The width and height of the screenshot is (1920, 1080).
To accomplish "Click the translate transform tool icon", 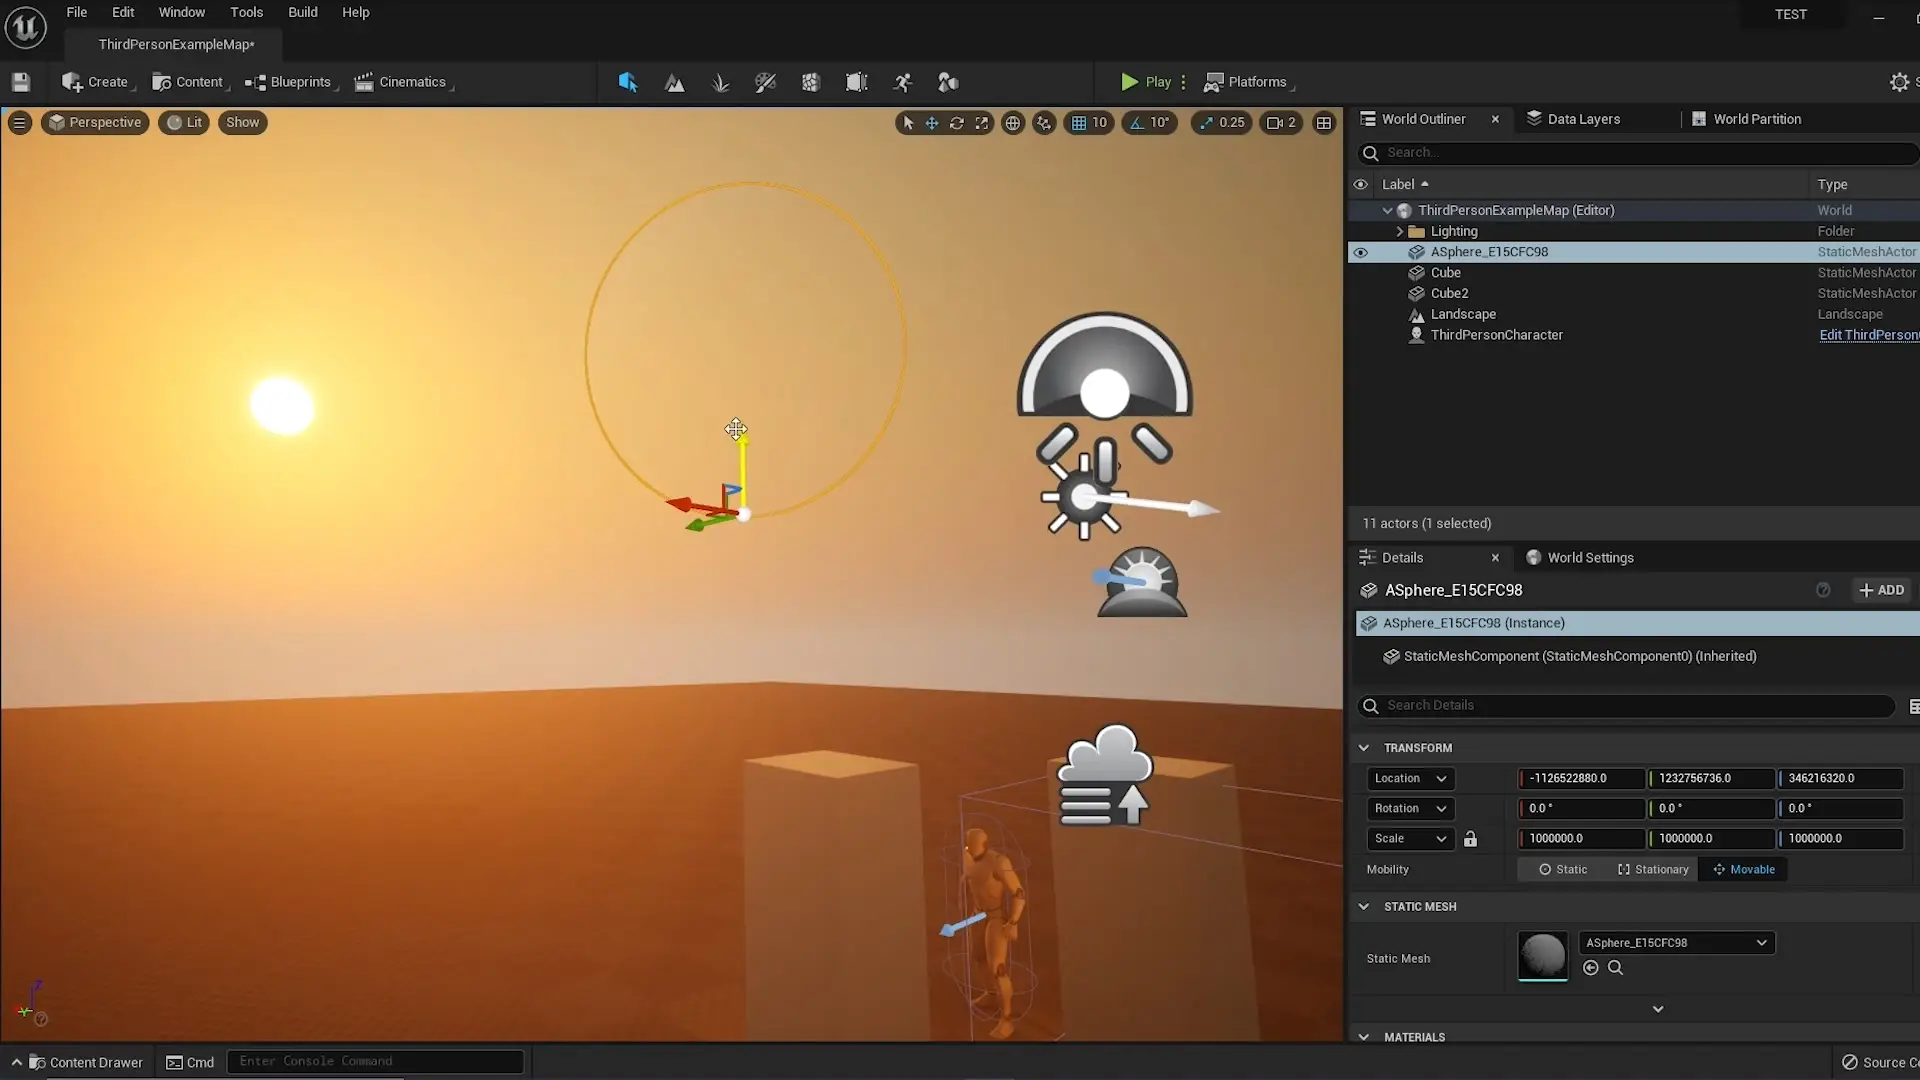I will click(x=932, y=123).
